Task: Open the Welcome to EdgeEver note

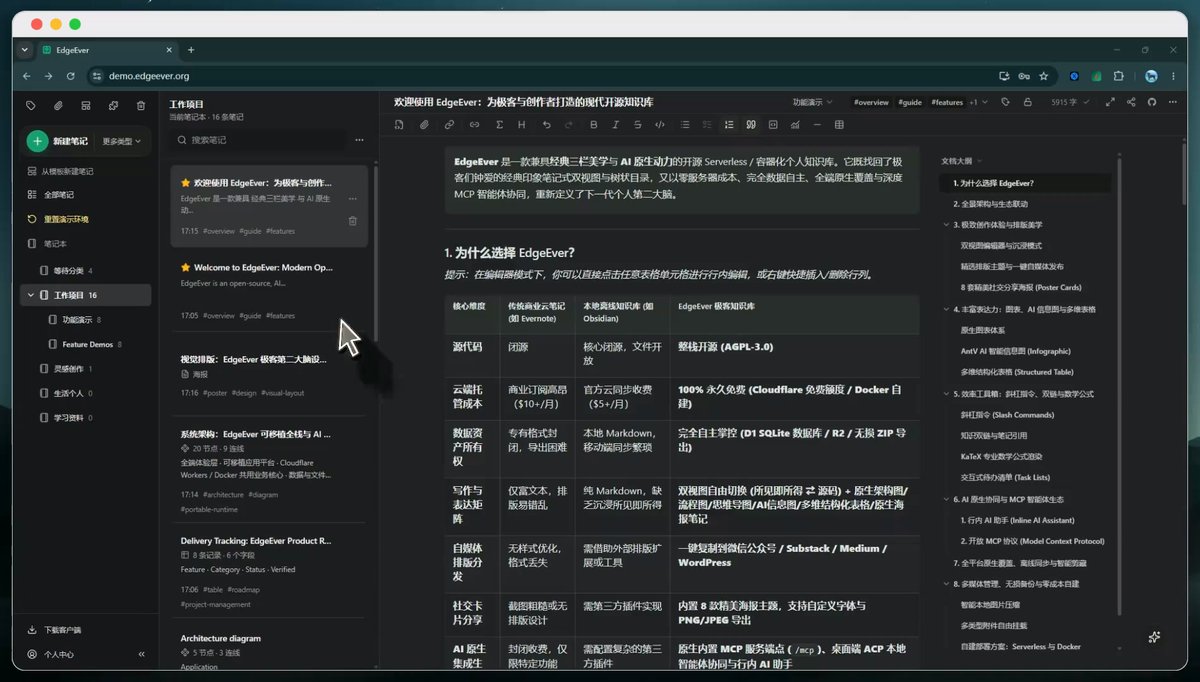Action: click(268, 291)
